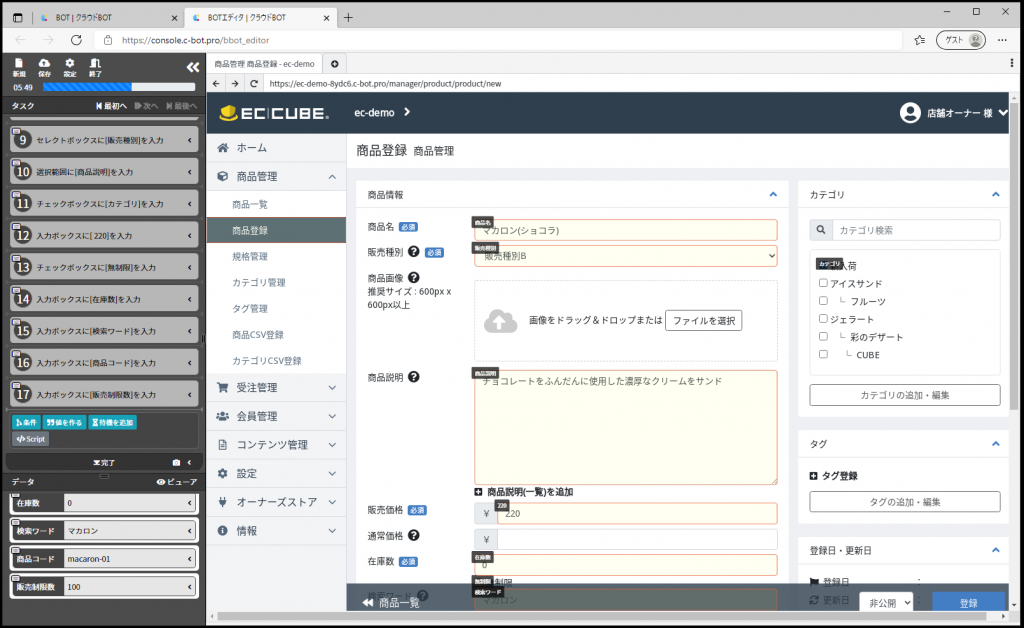Viewport: 1024px width, 628px height.
Task: Click the blue 登録 button
Action: (968, 603)
